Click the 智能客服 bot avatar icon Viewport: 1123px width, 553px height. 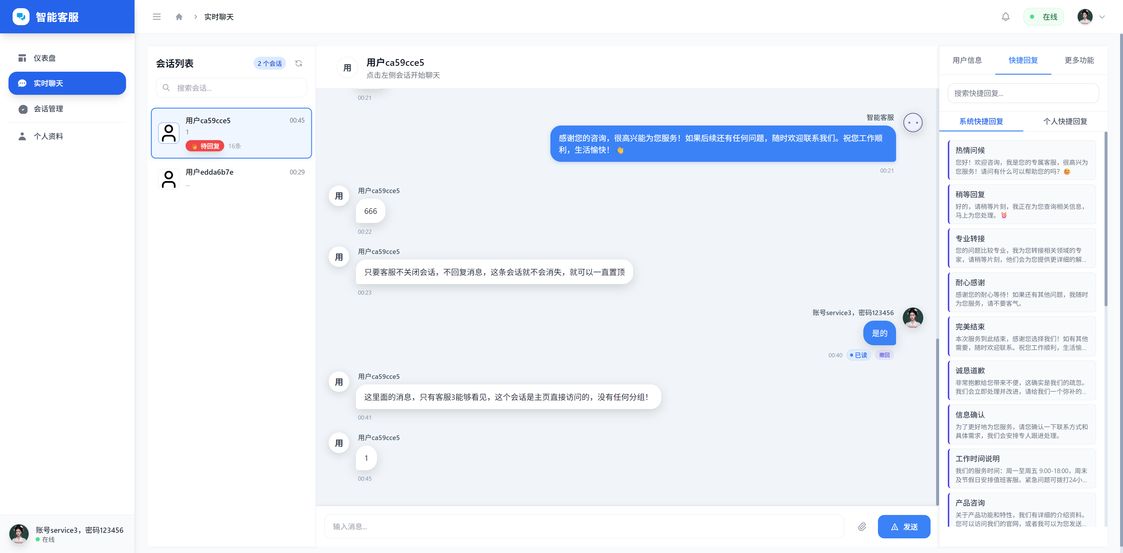click(x=912, y=122)
